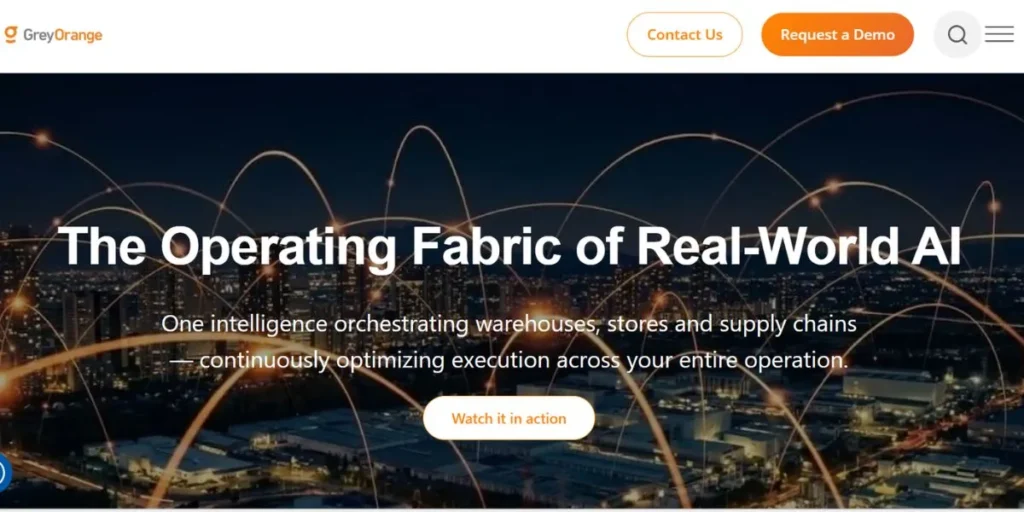Click the word 'Fabric' in the headline
This screenshot has width=1024, height=512.
point(486,245)
